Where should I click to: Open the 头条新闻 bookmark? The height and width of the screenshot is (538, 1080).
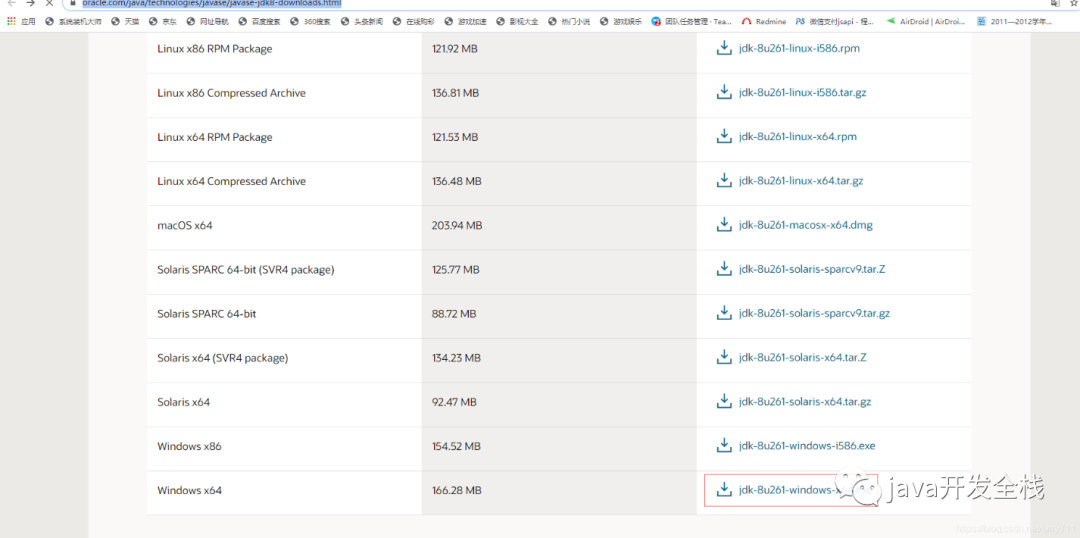pyautogui.click(x=362, y=21)
